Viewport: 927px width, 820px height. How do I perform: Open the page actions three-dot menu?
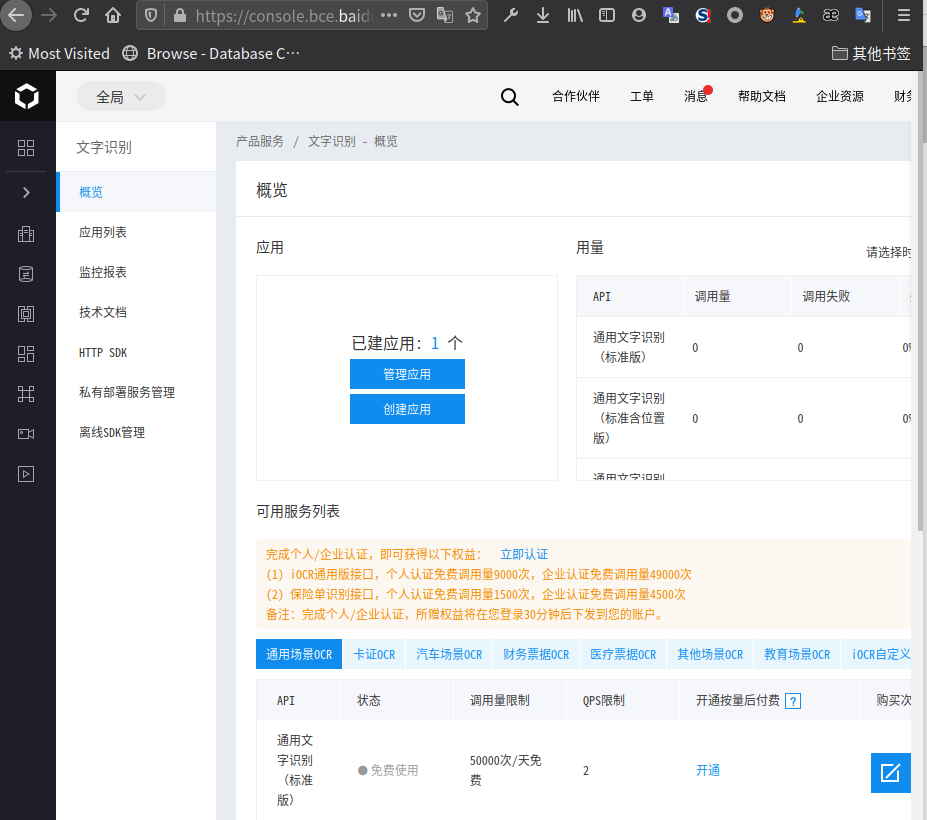pyautogui.click(x=388, y=15)
